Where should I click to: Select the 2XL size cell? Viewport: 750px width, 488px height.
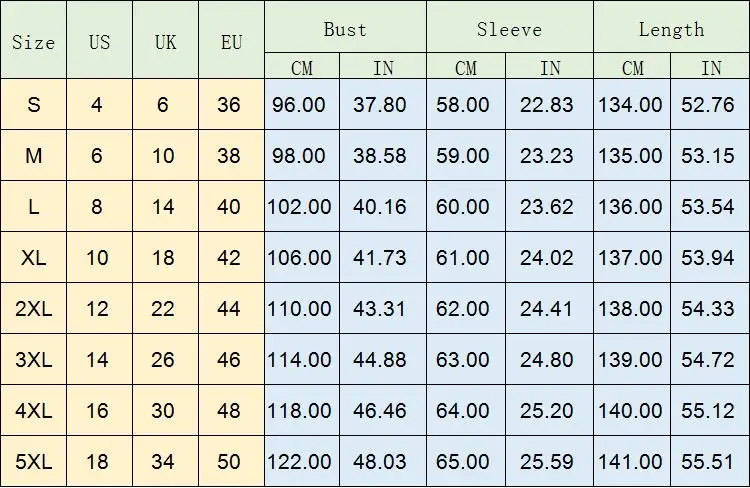[x=33, y=309]
